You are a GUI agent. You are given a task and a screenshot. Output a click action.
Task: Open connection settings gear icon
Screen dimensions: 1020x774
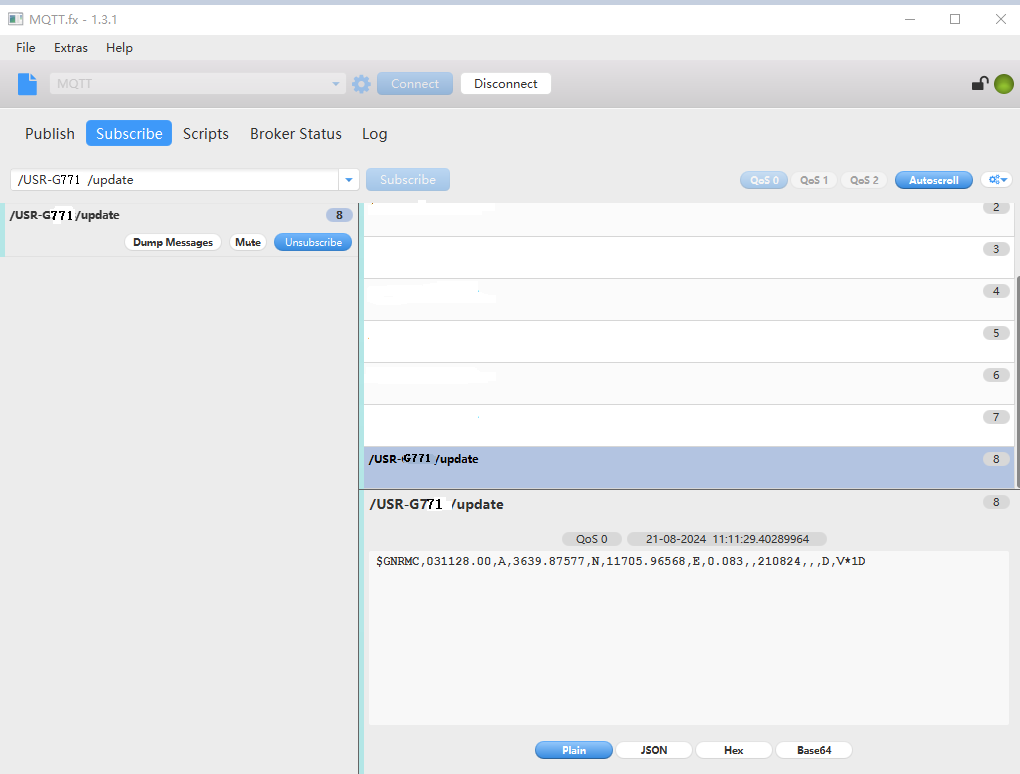click(361, 84)
